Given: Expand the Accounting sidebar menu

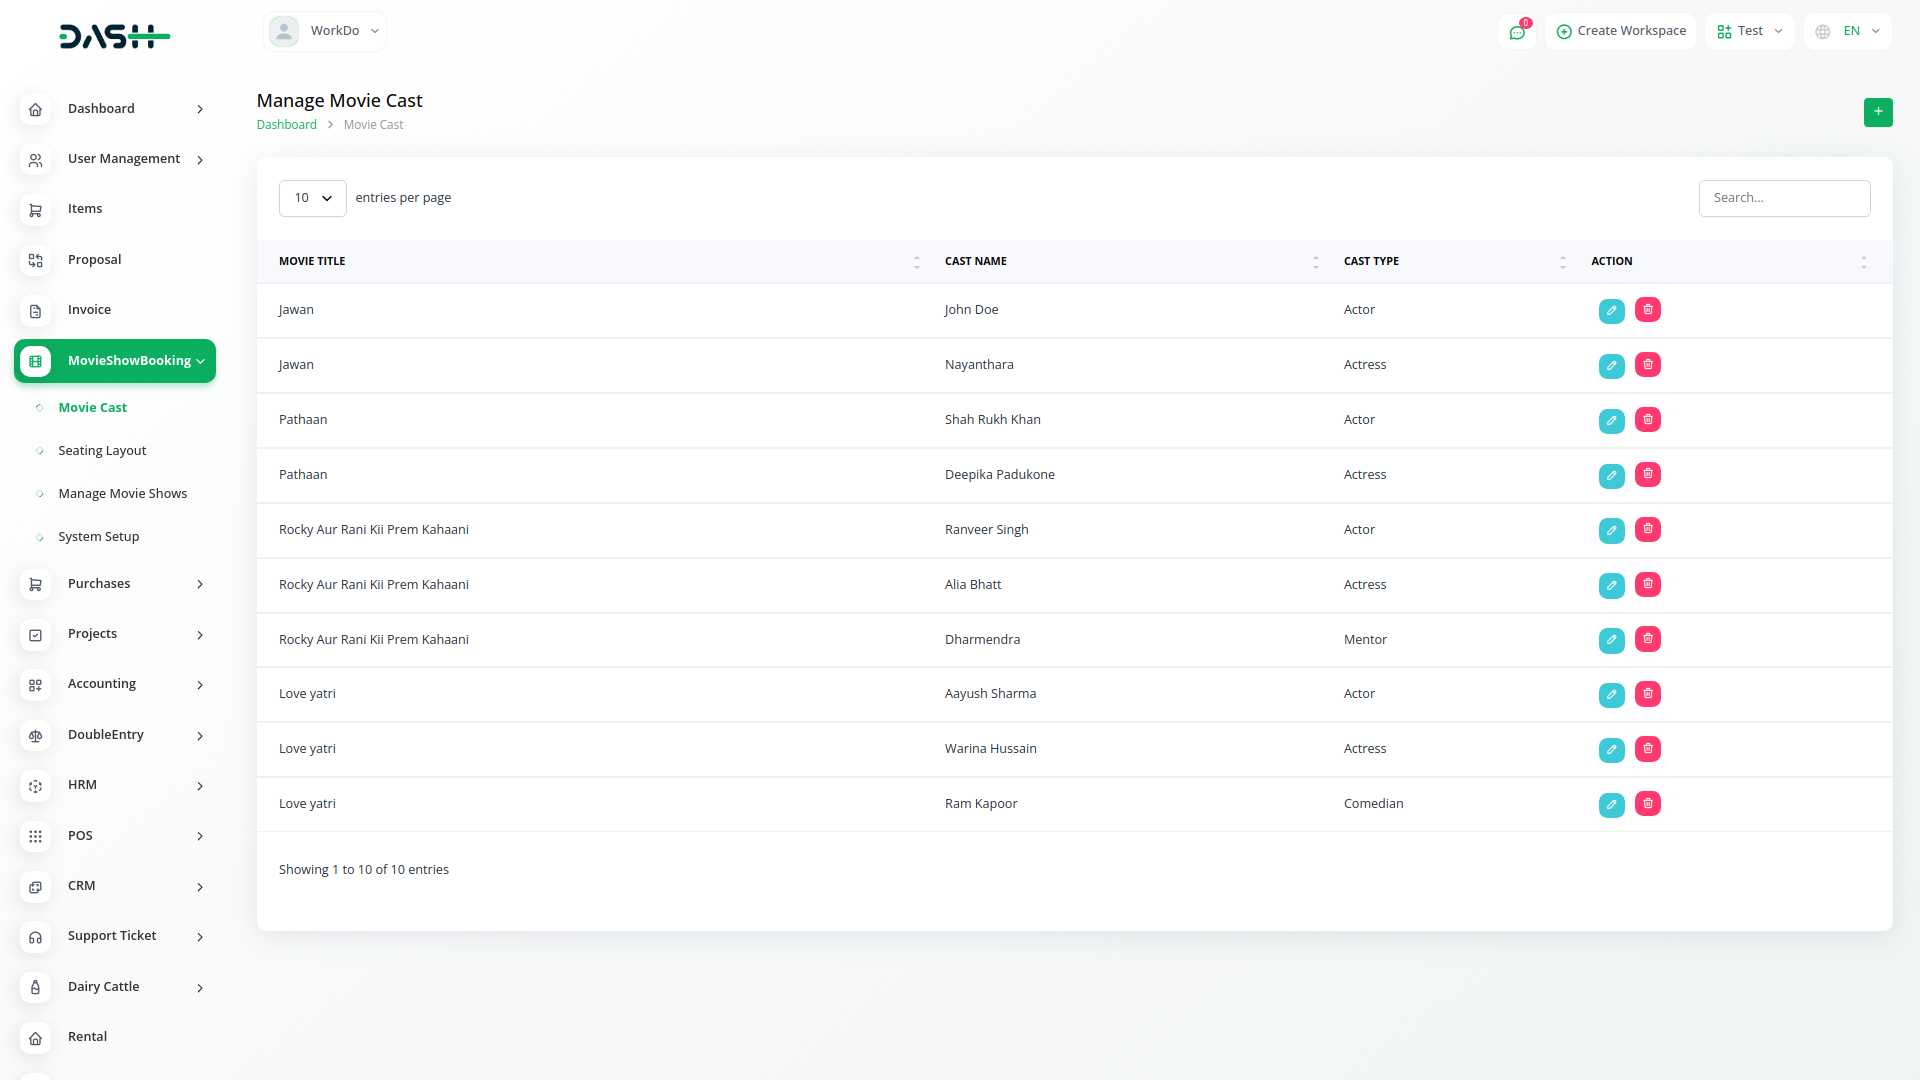Looking at the screenshot, I should [x=115, y=685].
